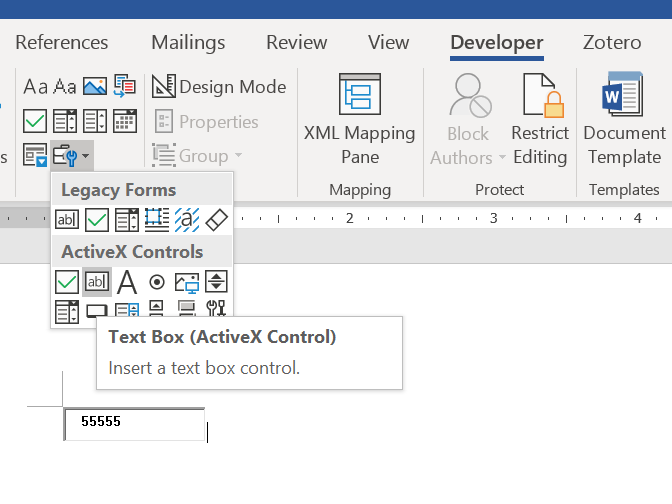This screenshot has height=504, width=672.
Task: Insert Building Block Gallery Content Control
Action: pyautogui.click(x=124, y=87)
